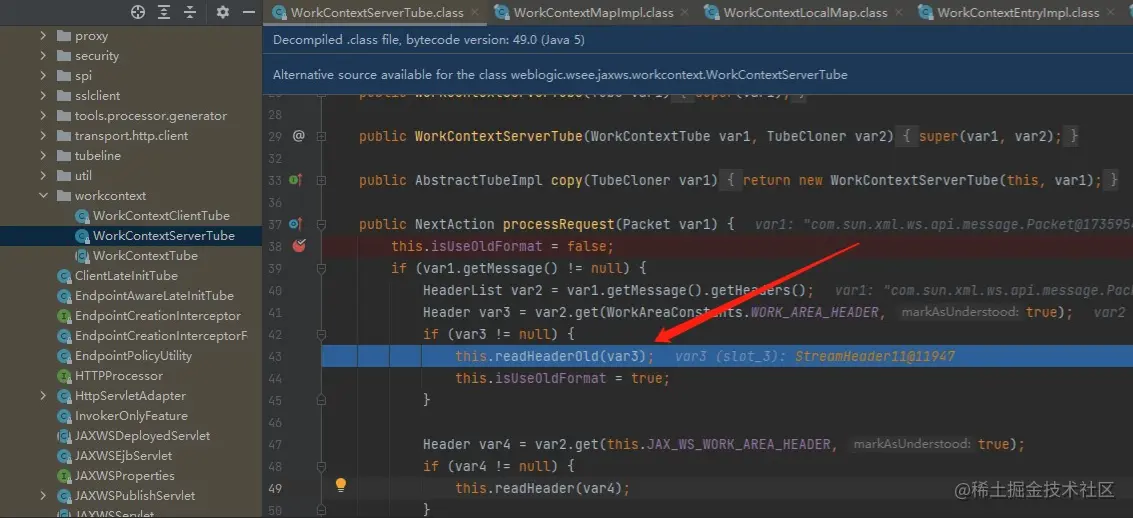Expand the JAXWSPublishServlet node
This screenshot has width=1133, height=518.
43,496
